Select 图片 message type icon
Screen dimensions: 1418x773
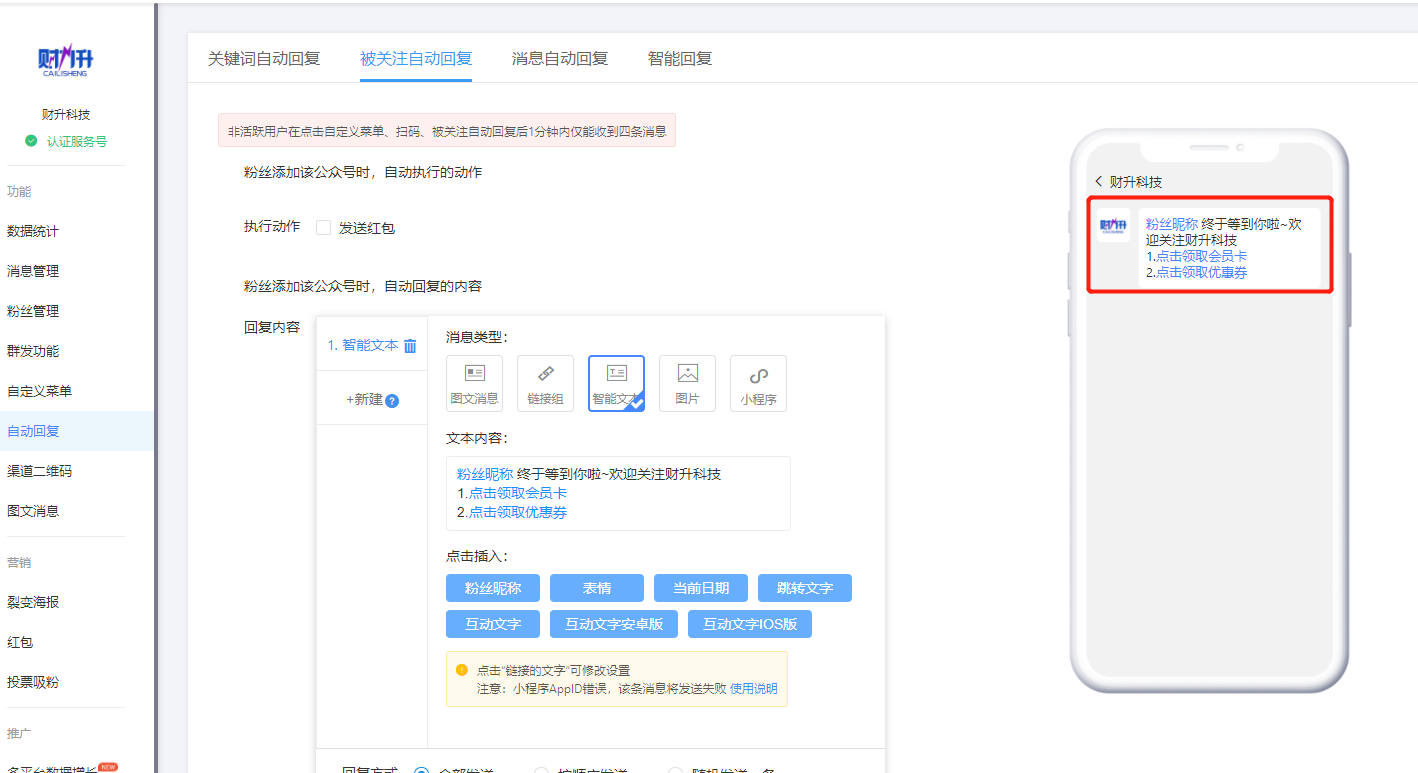pos(687,384)
